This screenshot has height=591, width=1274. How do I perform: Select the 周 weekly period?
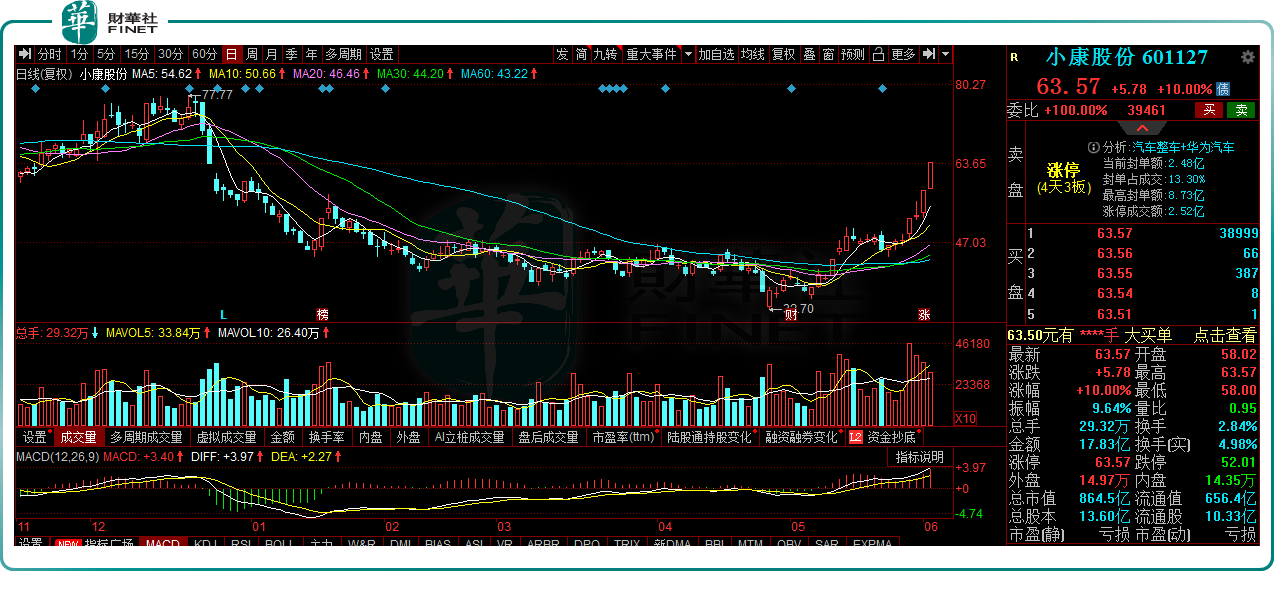click(x=252, y=54)
